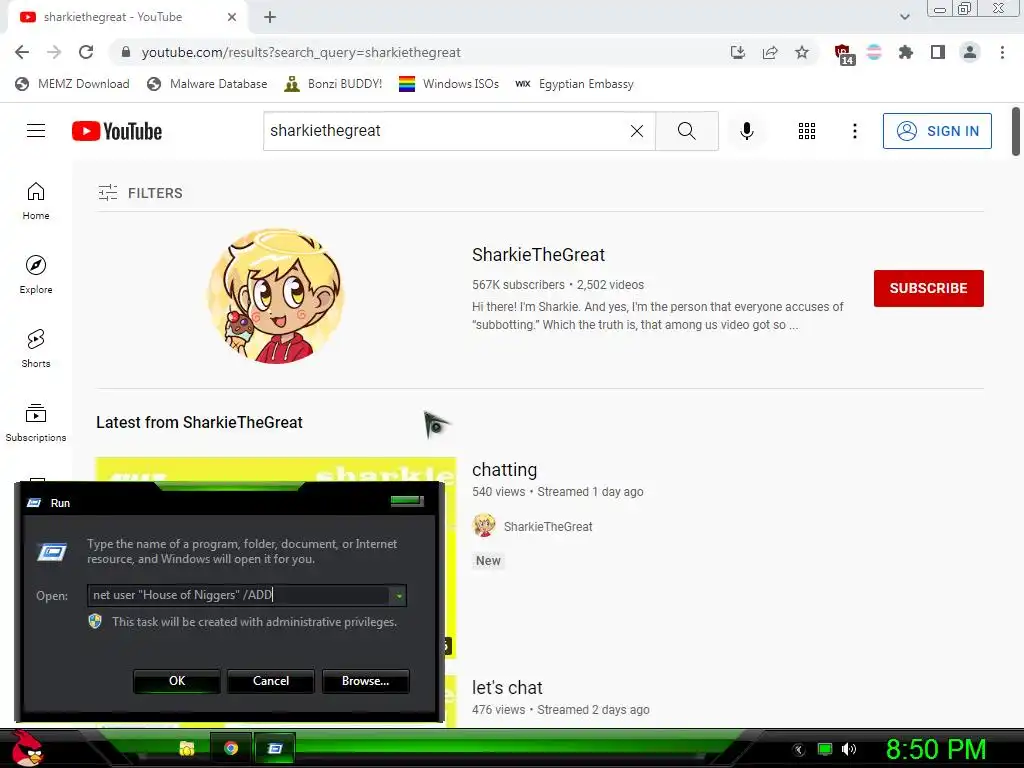This screenshot has width=1024, height=768.
Task: Reload the YouTube results page
Action: point(86,52)
